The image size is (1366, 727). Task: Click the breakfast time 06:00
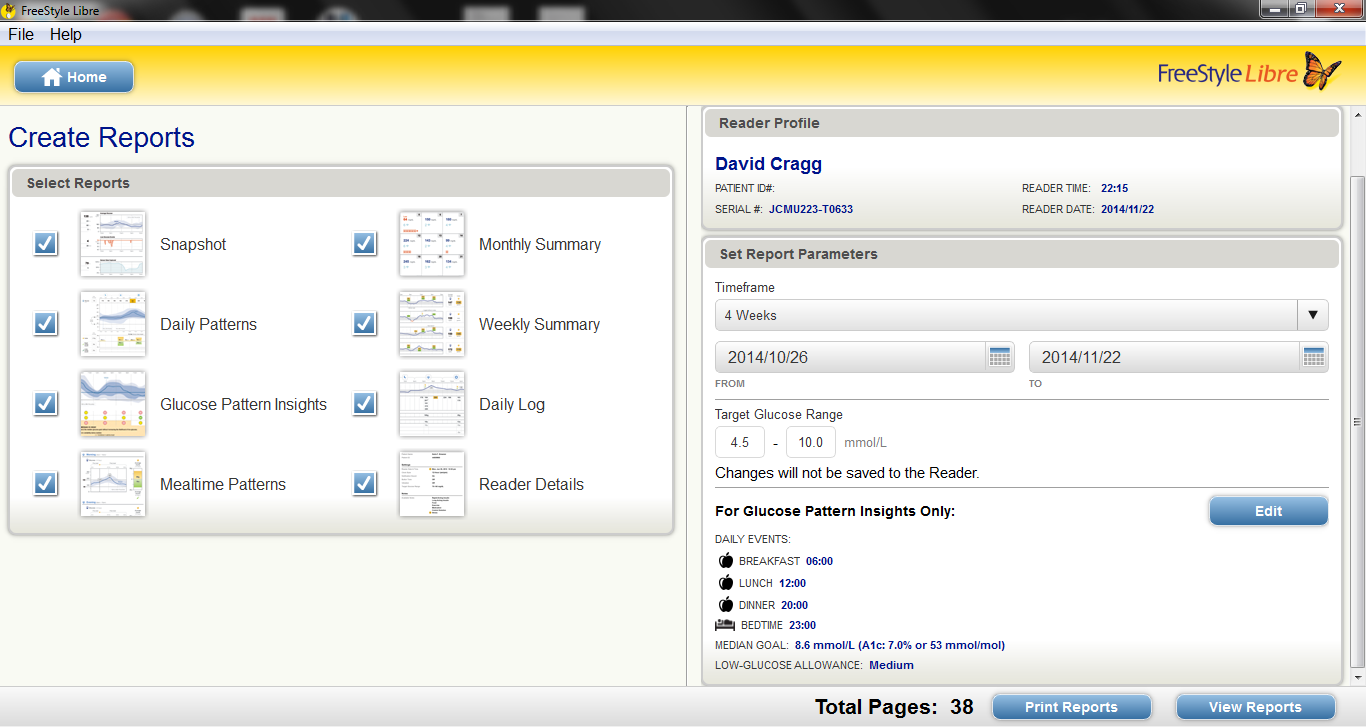819,561
